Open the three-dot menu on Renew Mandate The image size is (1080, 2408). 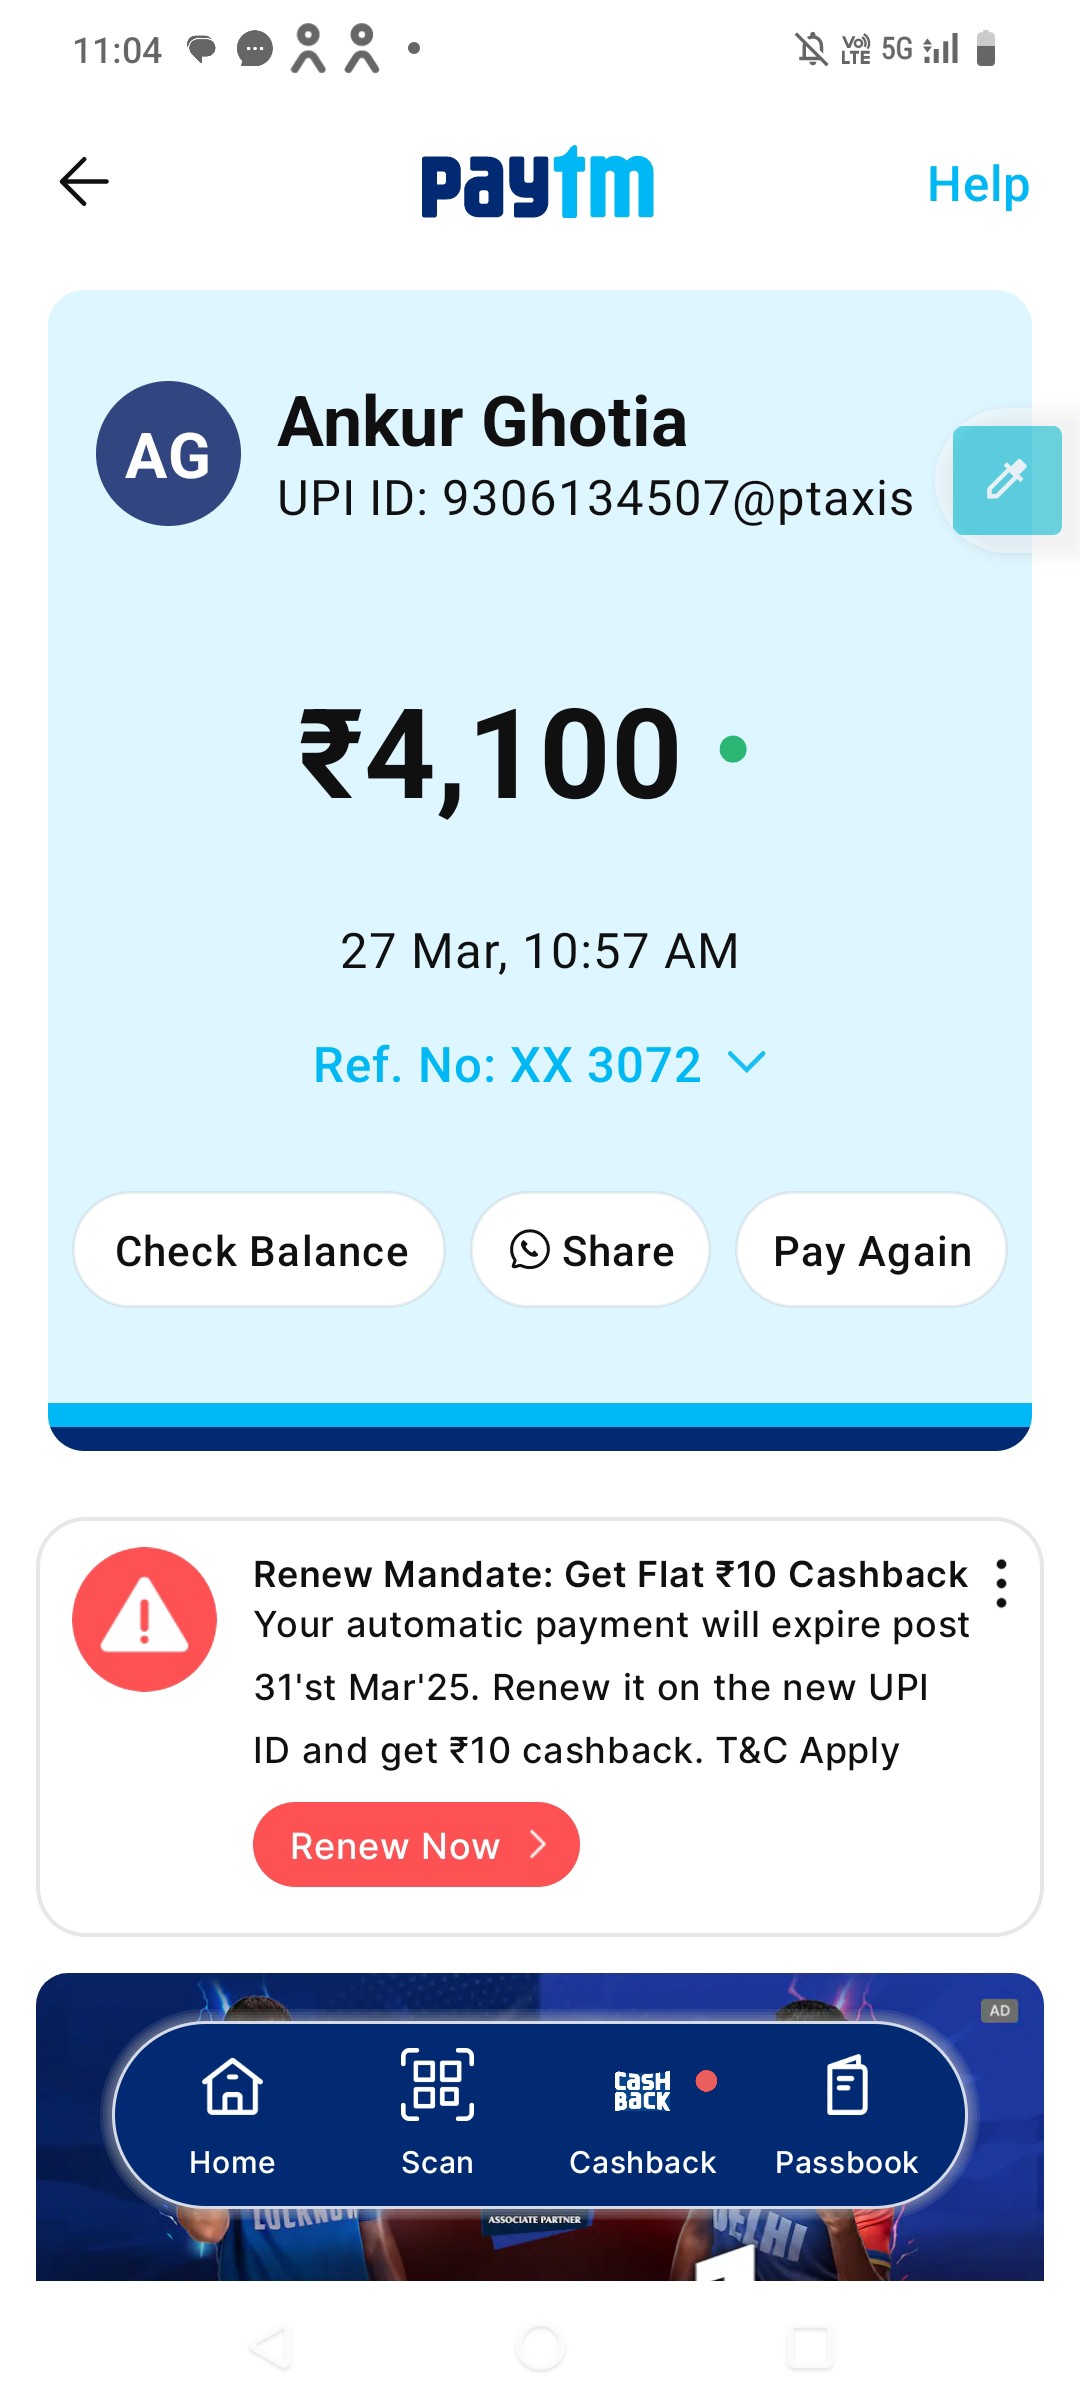(x=1001, y=1583)
